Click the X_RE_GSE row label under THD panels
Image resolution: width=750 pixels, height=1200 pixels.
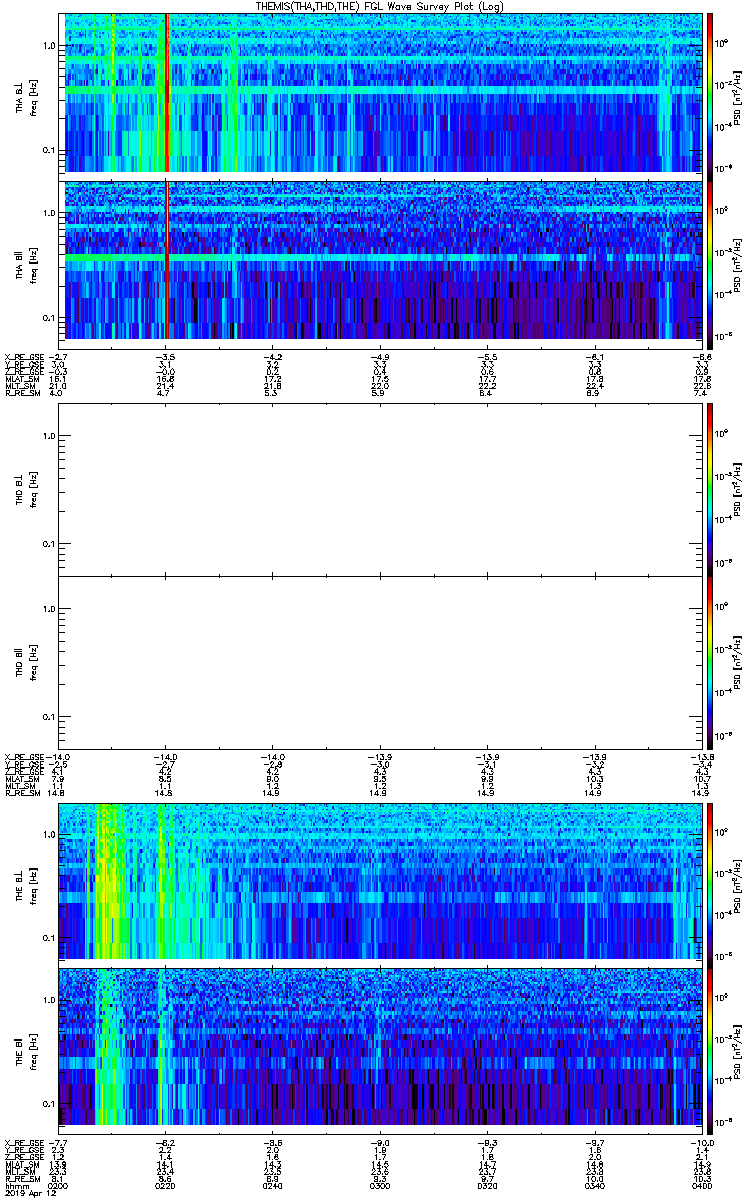[24, 758]
